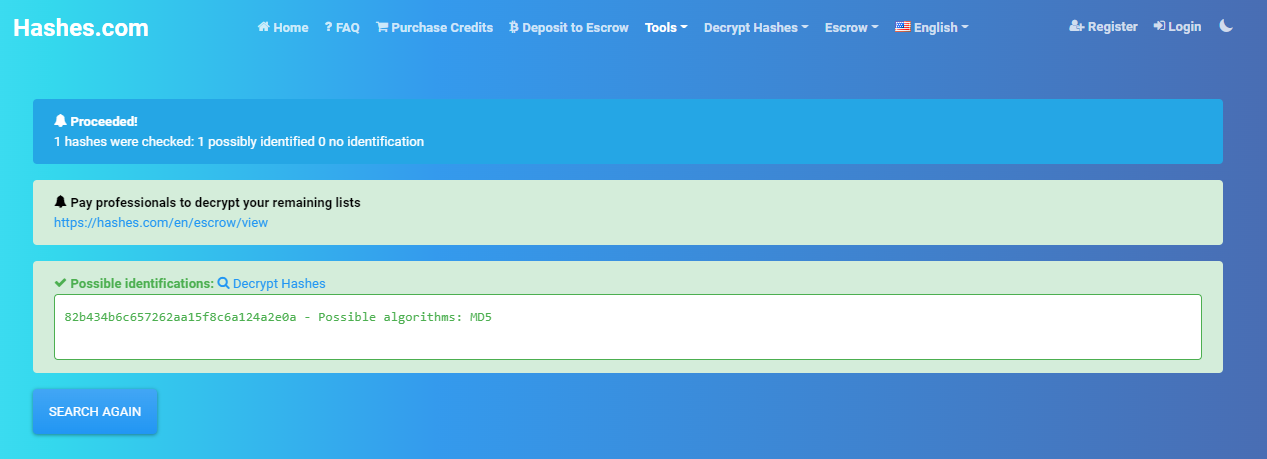Expand the Escrow dropdown menu
The width and height of the screenshot is (1267, 459).
[x=851, y=27]
